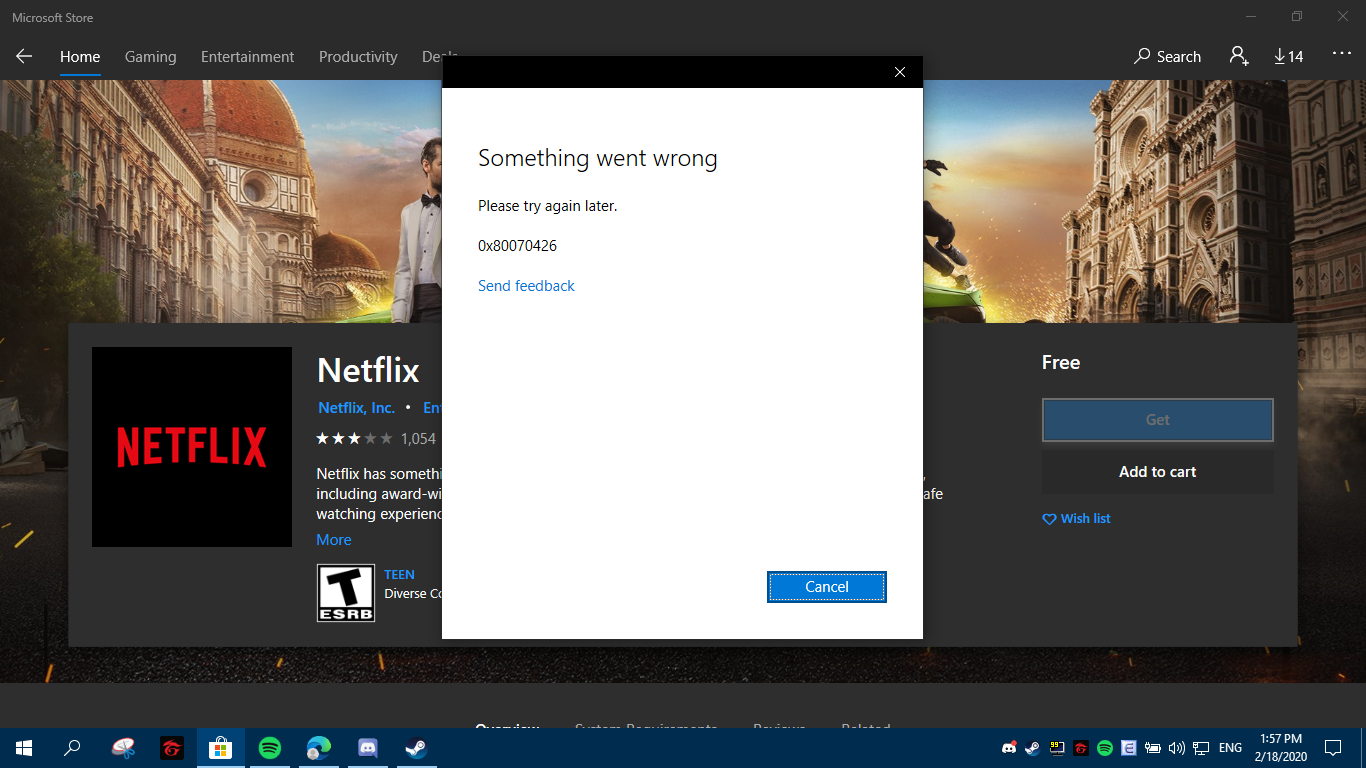Check the battery status tray icon
The image size is (1366, 768).
1153,747
